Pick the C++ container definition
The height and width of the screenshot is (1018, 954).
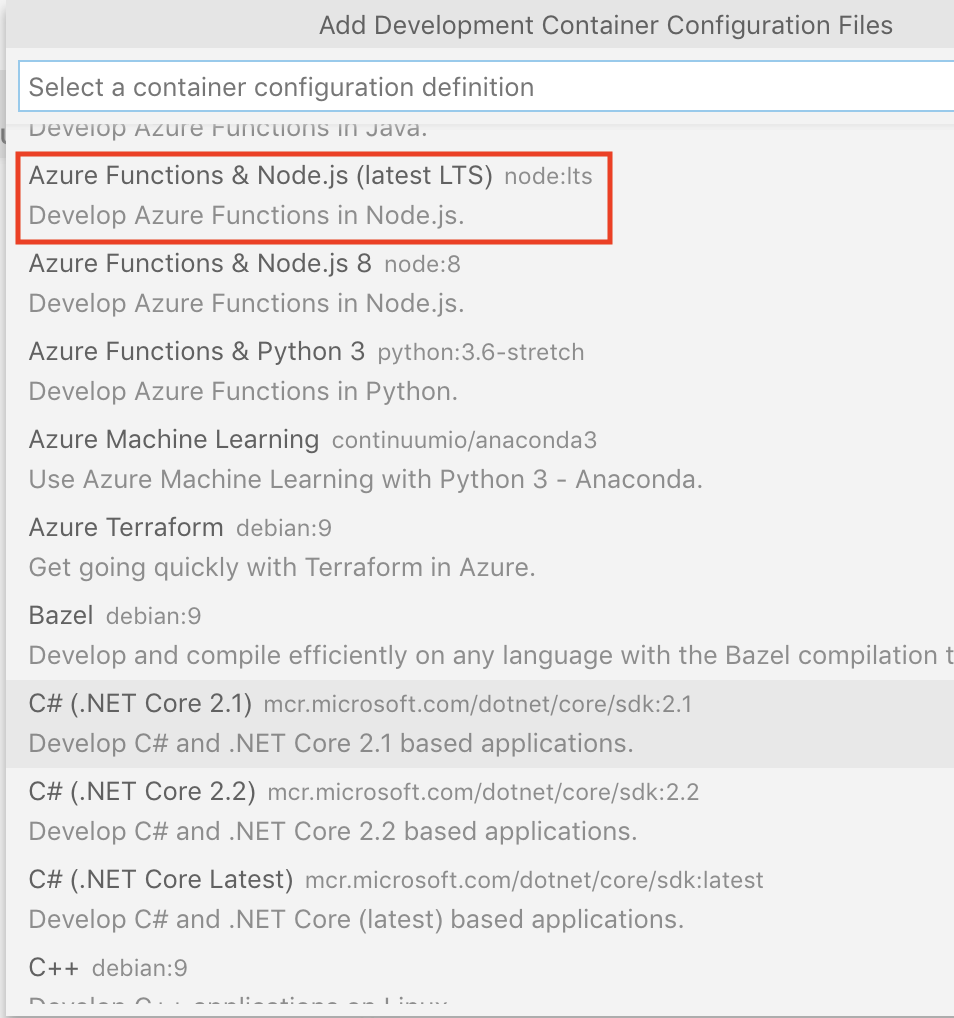[x=53, y=968]
